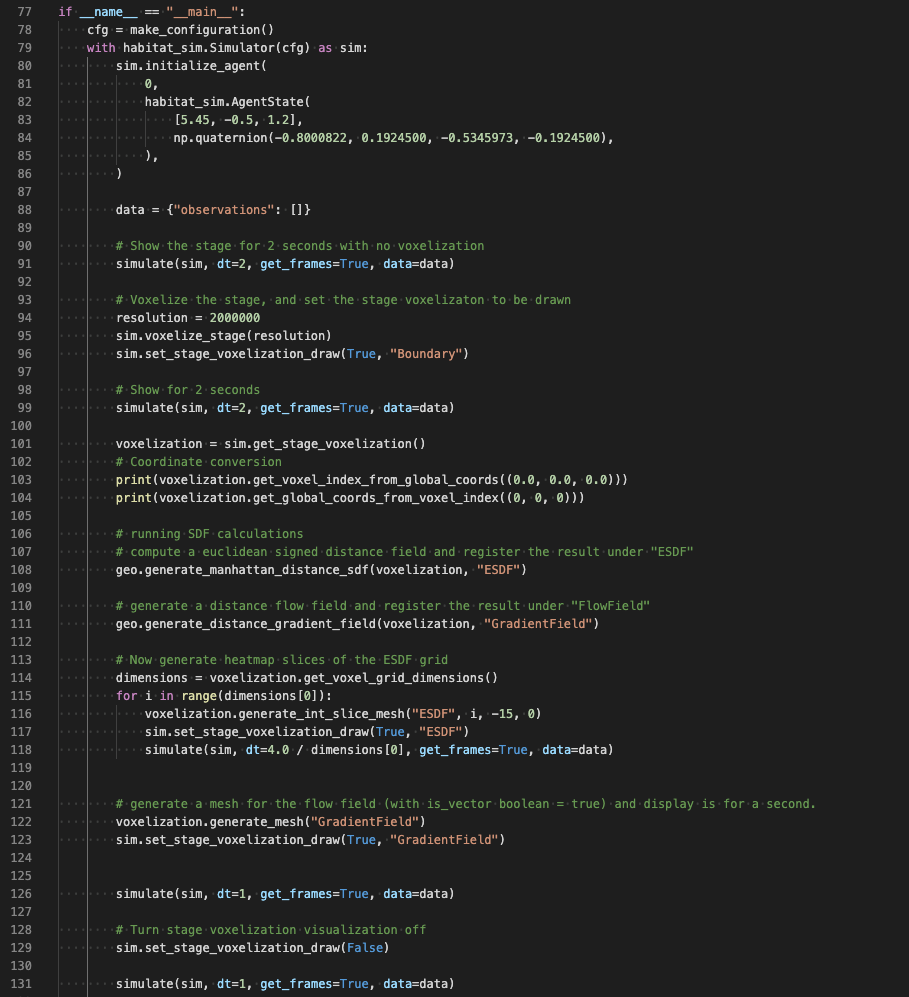This screenshot has width=909, height=997.
Task: Click the '"observations"' string literal
Action: click(224, 210)
